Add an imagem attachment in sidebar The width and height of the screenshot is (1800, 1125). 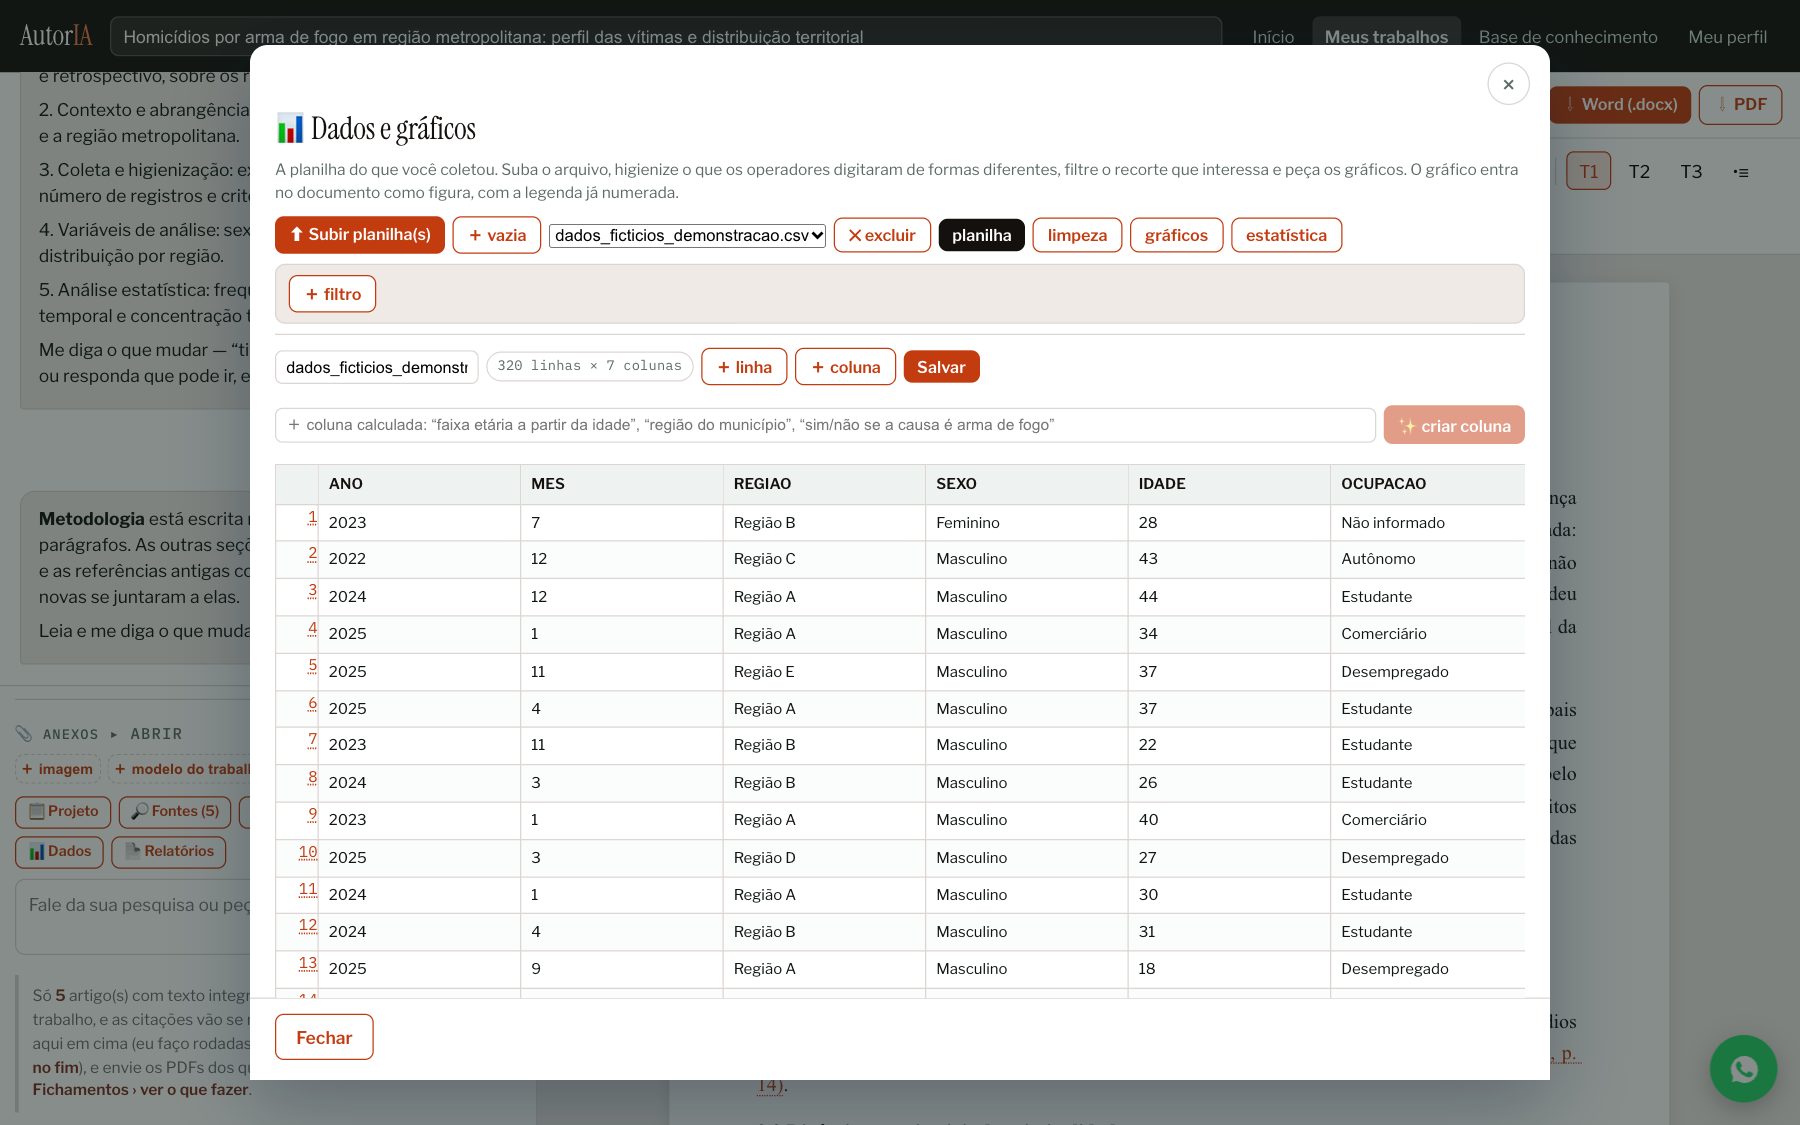(58, 769)
